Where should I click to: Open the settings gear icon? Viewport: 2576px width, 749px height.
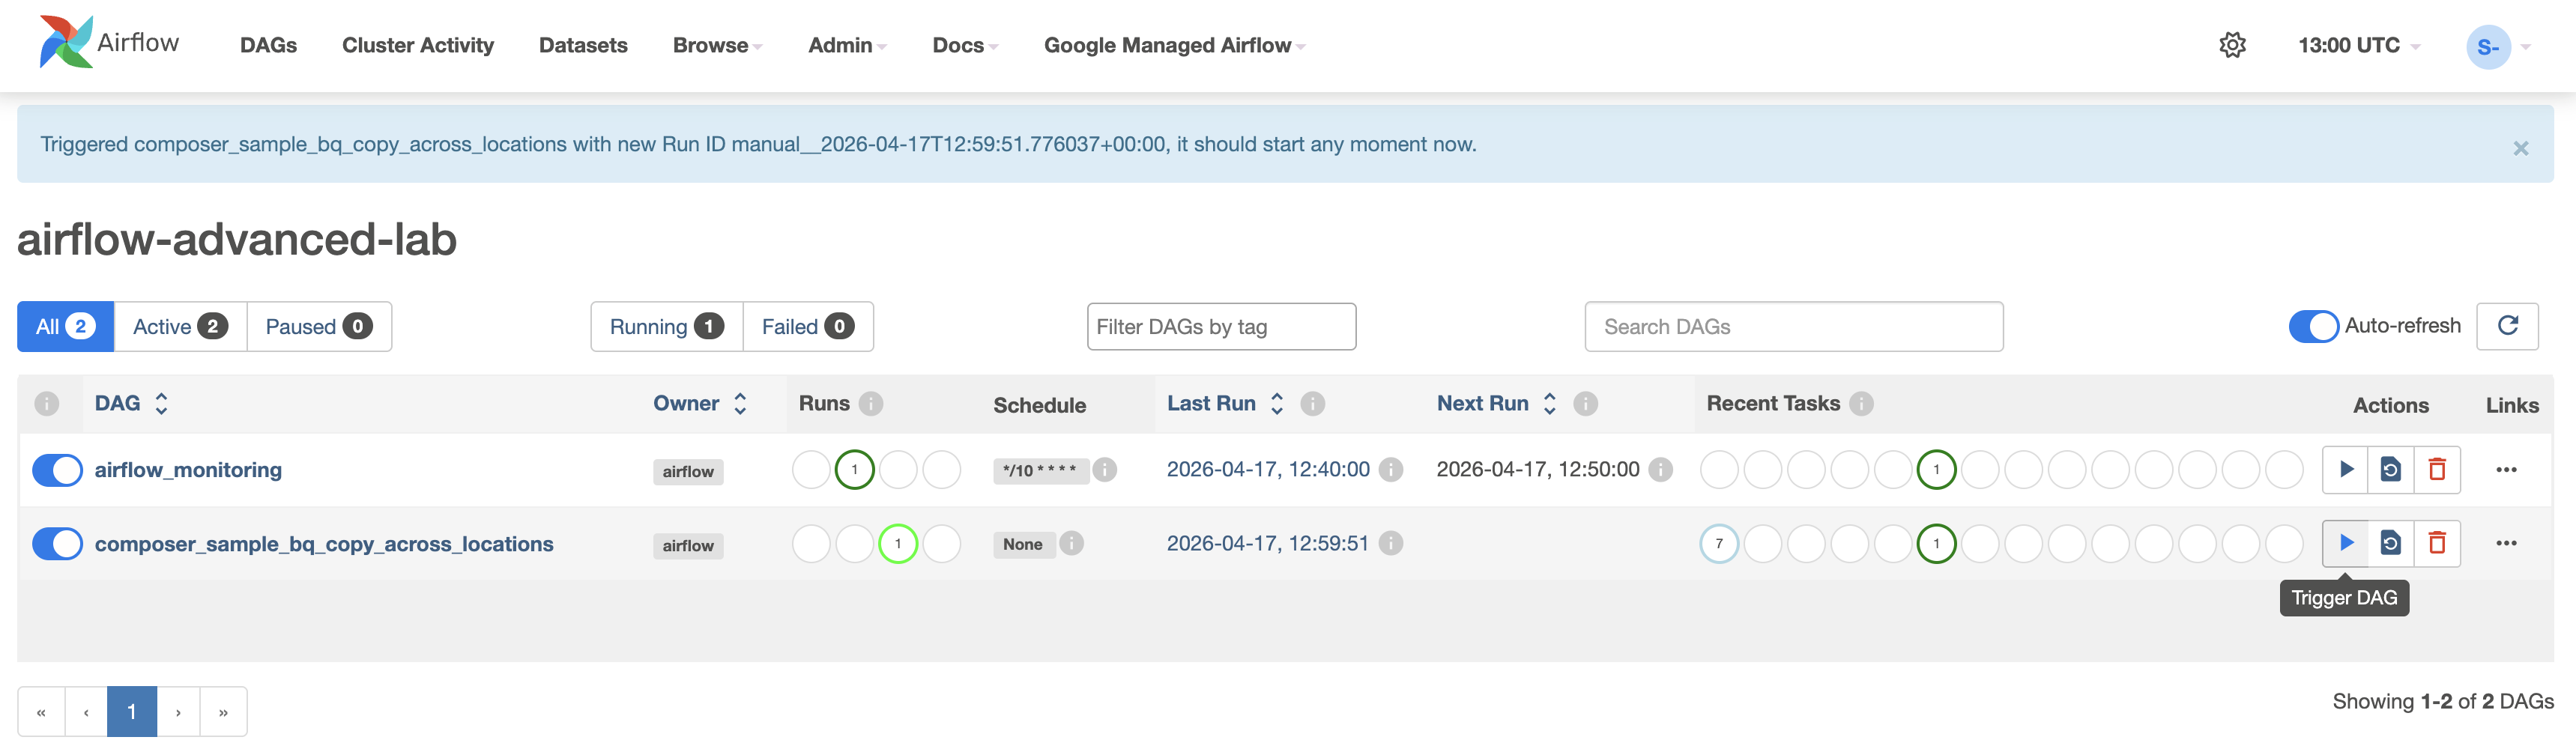tap(2232, 45)
